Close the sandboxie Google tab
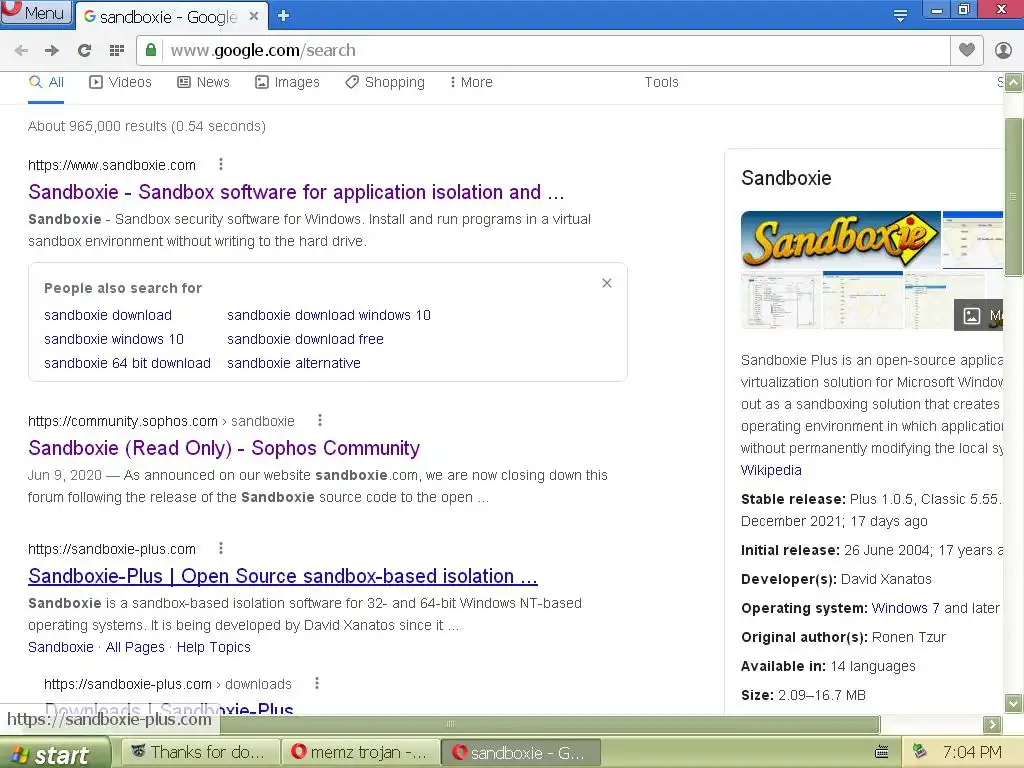The width and height of the screenshot is (1024, 768). 254,16
